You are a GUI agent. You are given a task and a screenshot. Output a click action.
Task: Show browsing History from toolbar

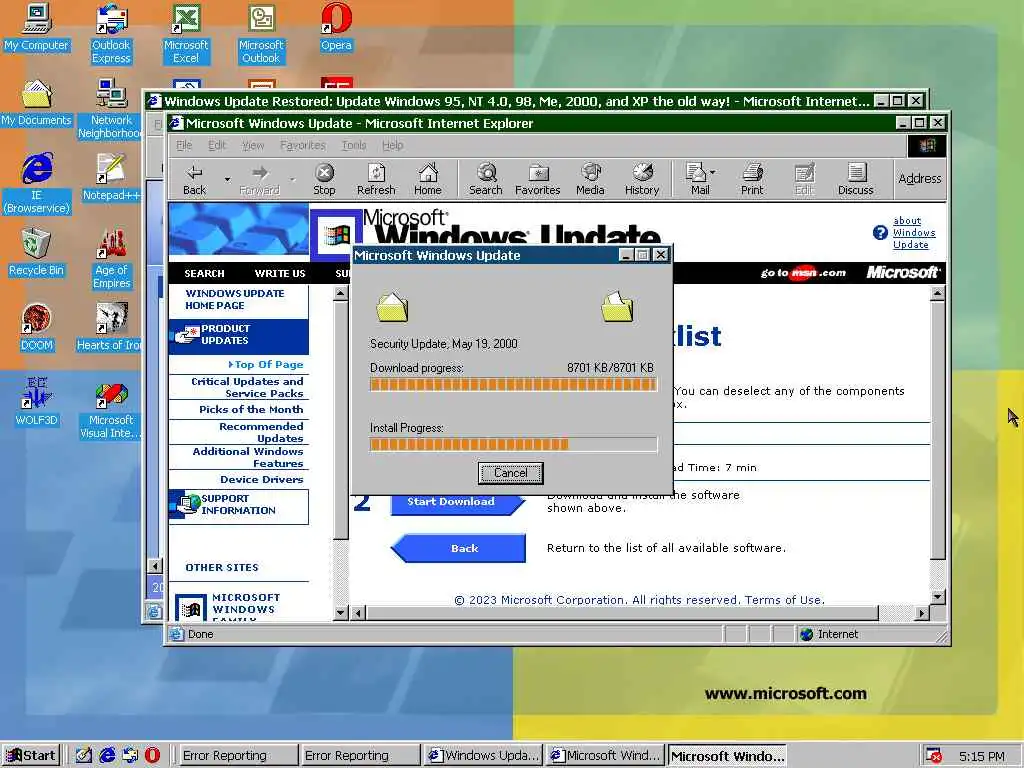(x=642, y=180)
